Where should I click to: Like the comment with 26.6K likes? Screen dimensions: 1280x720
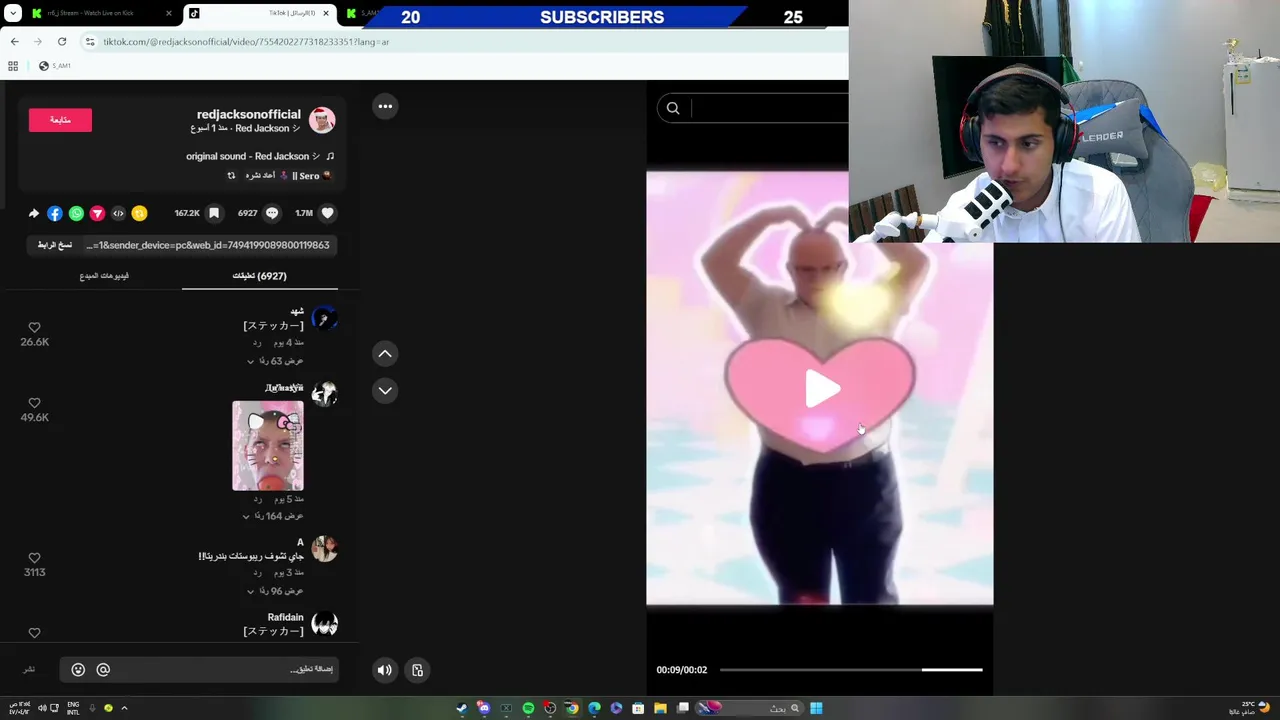(x=34, y=327)
